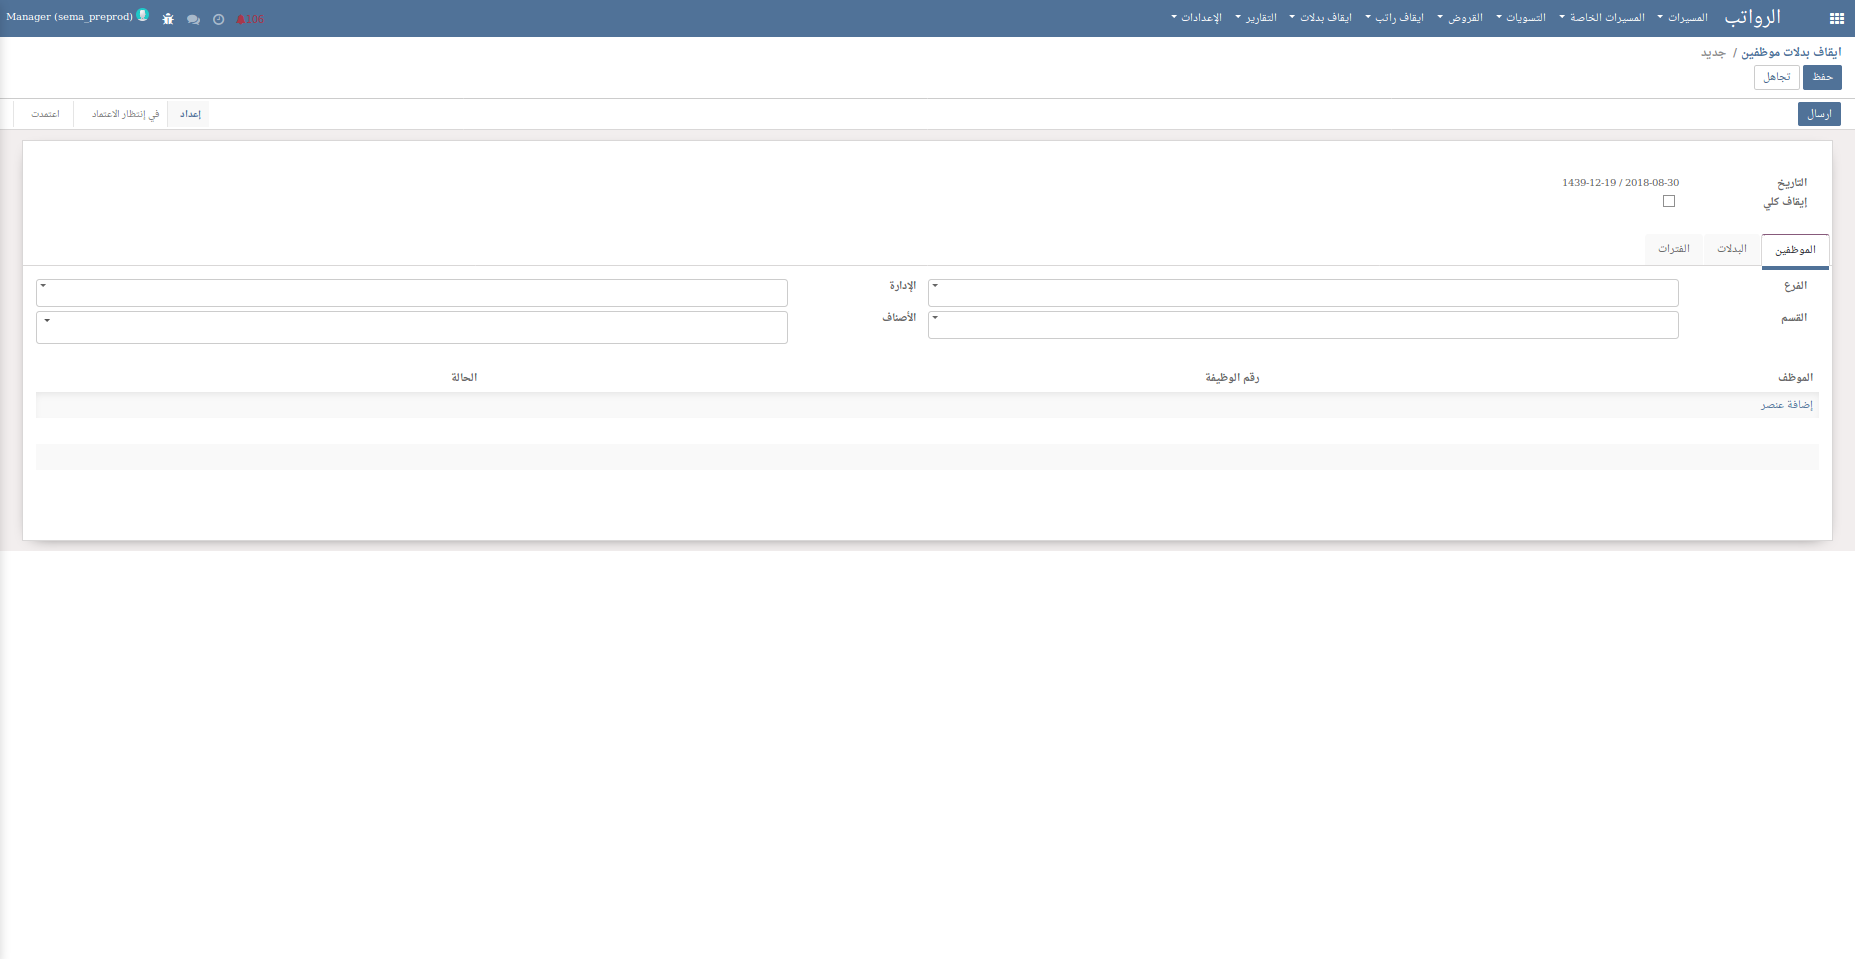Expand the القسم dropdown field
Viewport: 1855px width, 959px height.
coord(1302,324)
